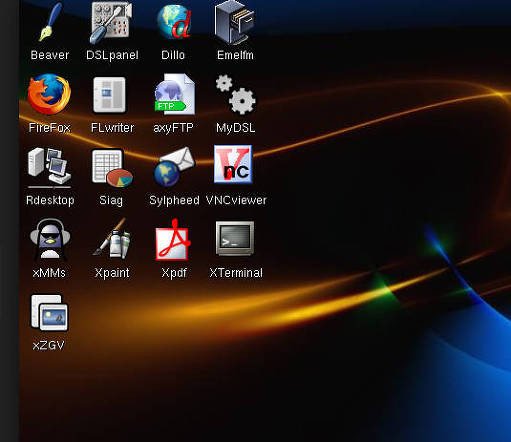Open the VNCviewer icon
Viewport: 511px width, 442px height.
click(x=233, y=164)
